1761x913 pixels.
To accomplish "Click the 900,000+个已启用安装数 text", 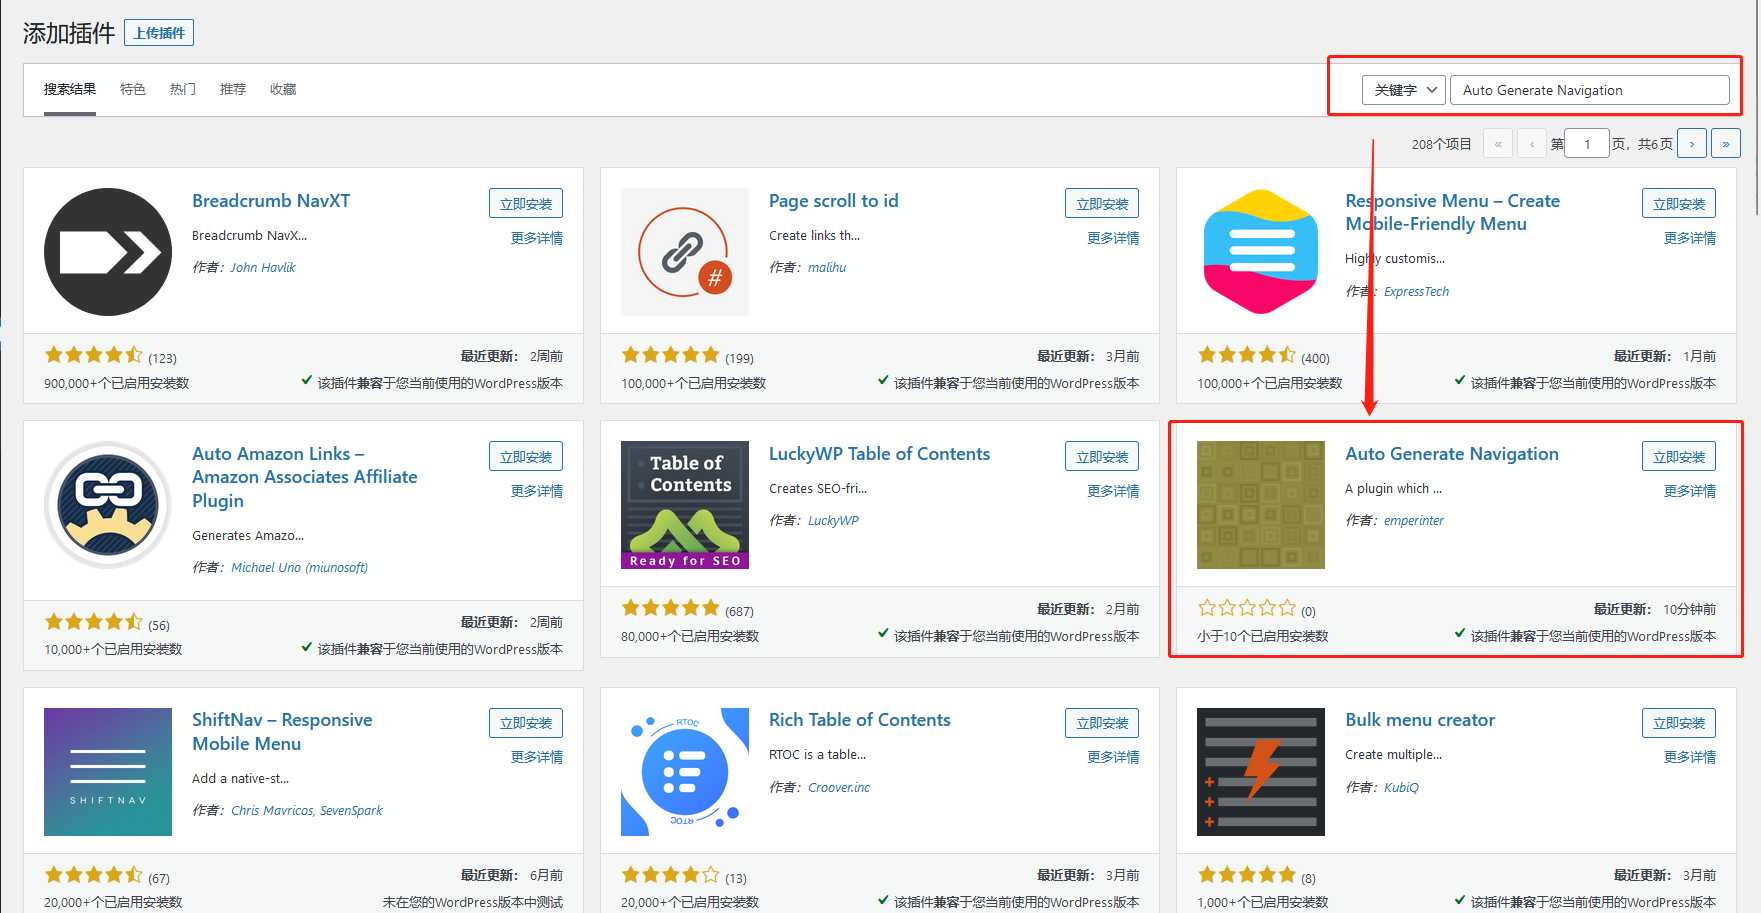I will (117, 383).
